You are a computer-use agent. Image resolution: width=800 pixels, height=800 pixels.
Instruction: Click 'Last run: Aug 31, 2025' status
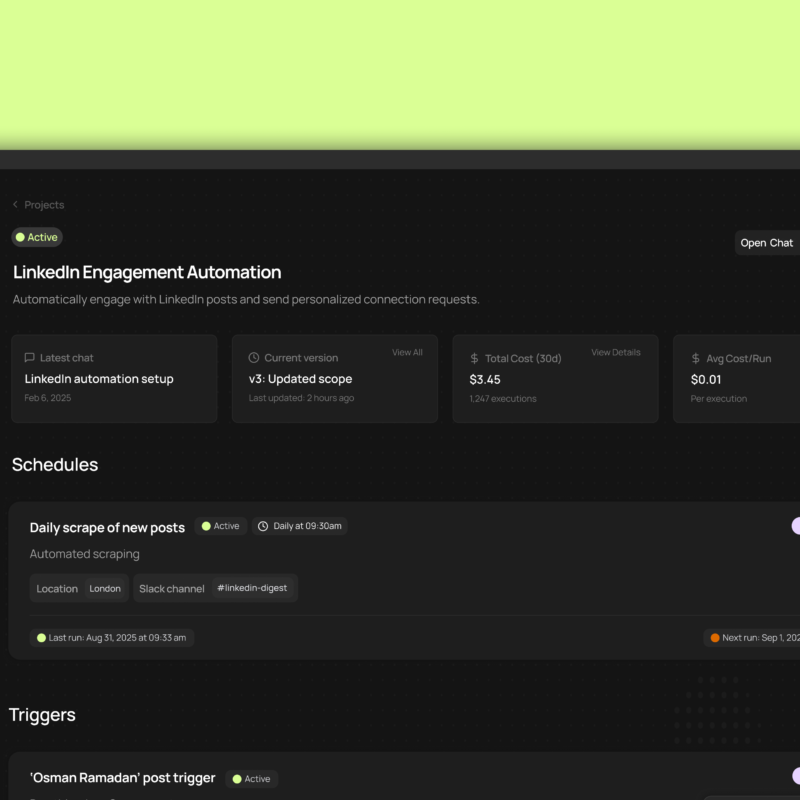(x=112, y=638)
